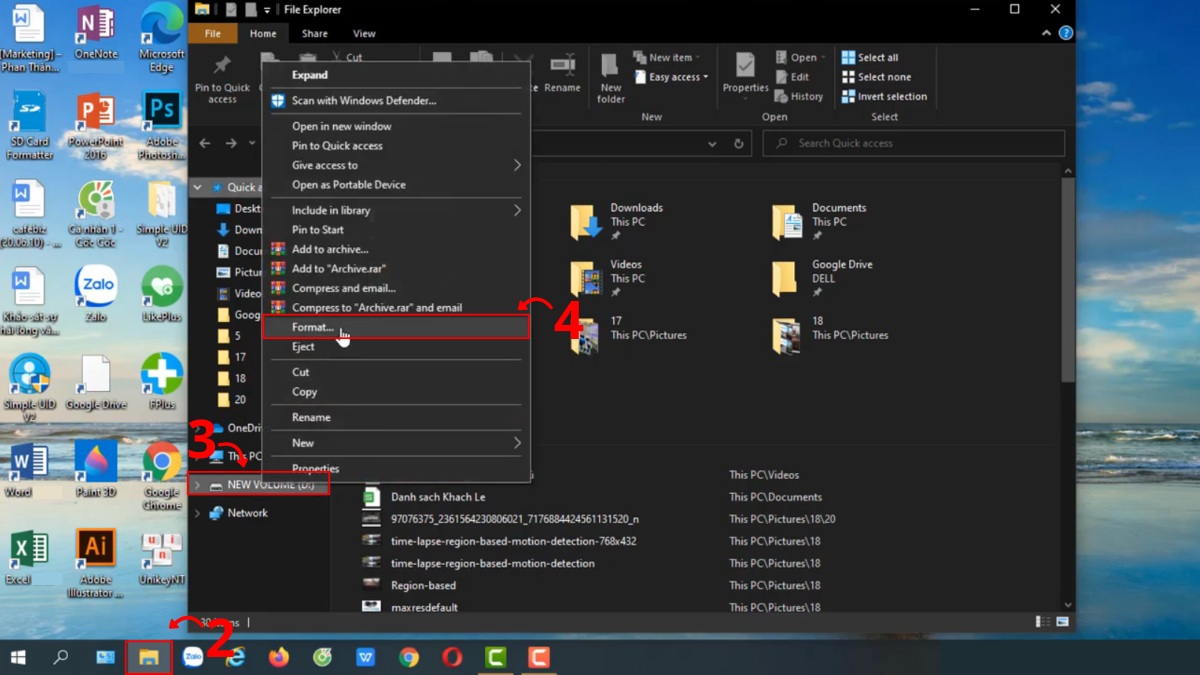Select the Rename icon in the ribbon
1200x675 pixels.
coord(561,77)
